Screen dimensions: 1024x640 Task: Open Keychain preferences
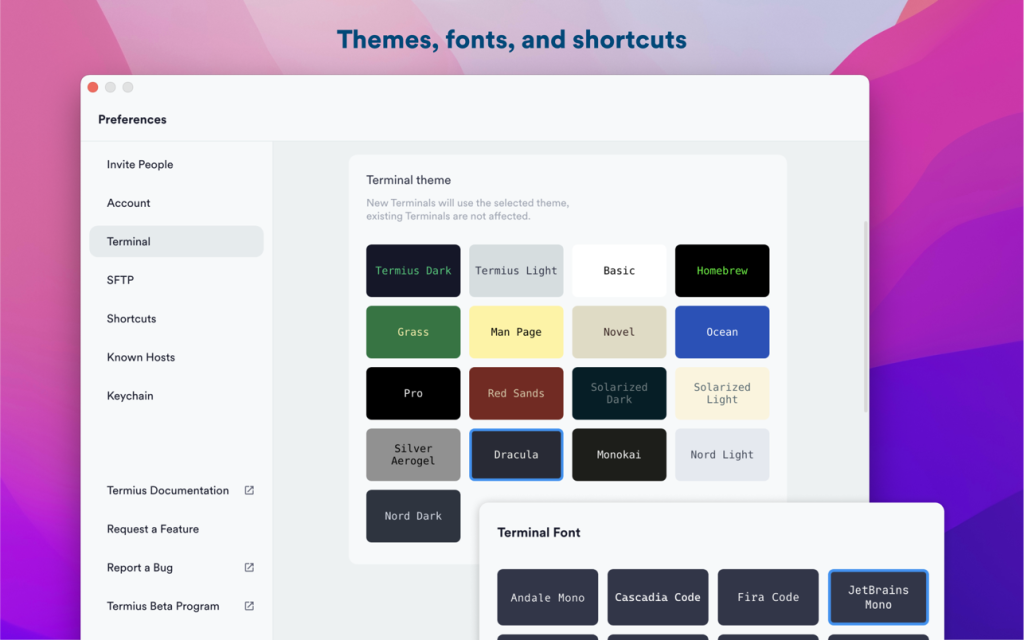tap(130, 396)
